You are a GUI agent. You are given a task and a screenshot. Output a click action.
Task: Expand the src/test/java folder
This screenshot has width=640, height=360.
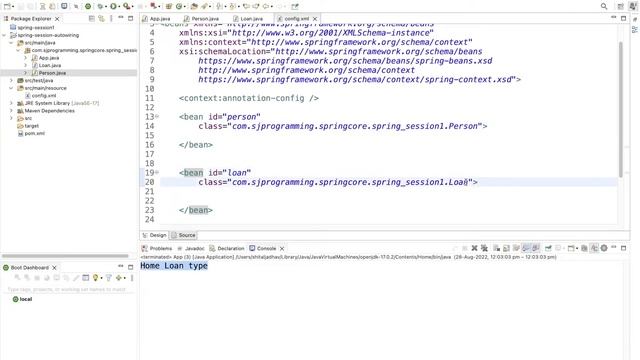point(11,80)
